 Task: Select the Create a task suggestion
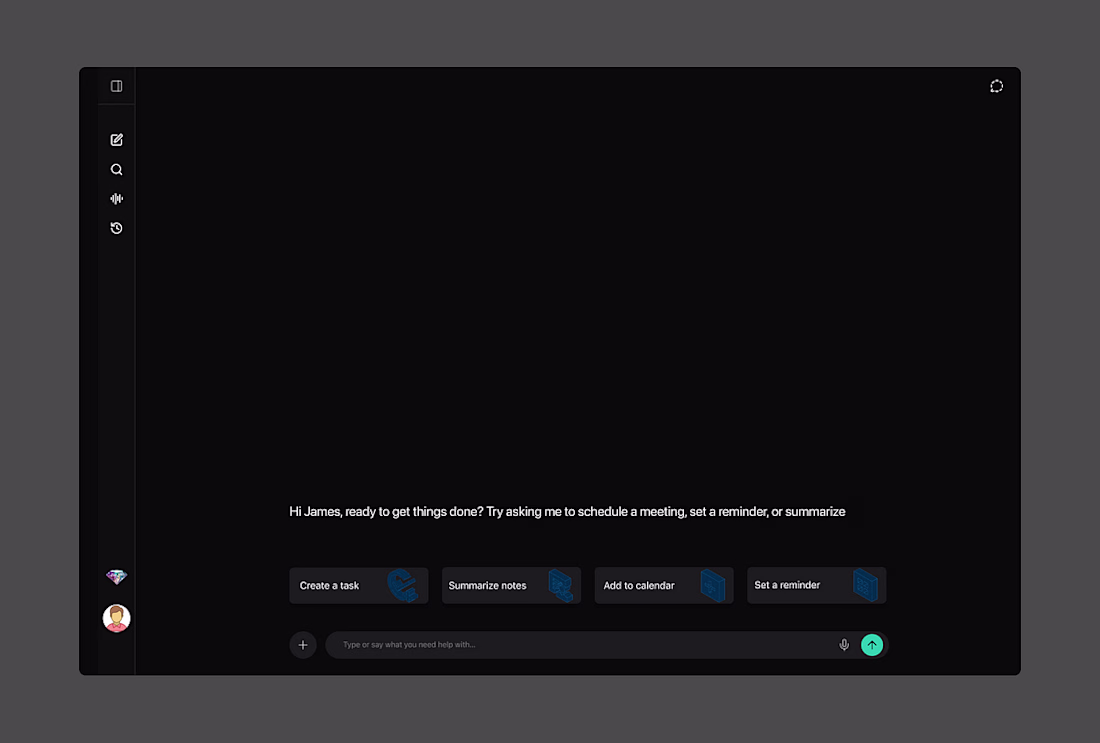tap(358, 585)
